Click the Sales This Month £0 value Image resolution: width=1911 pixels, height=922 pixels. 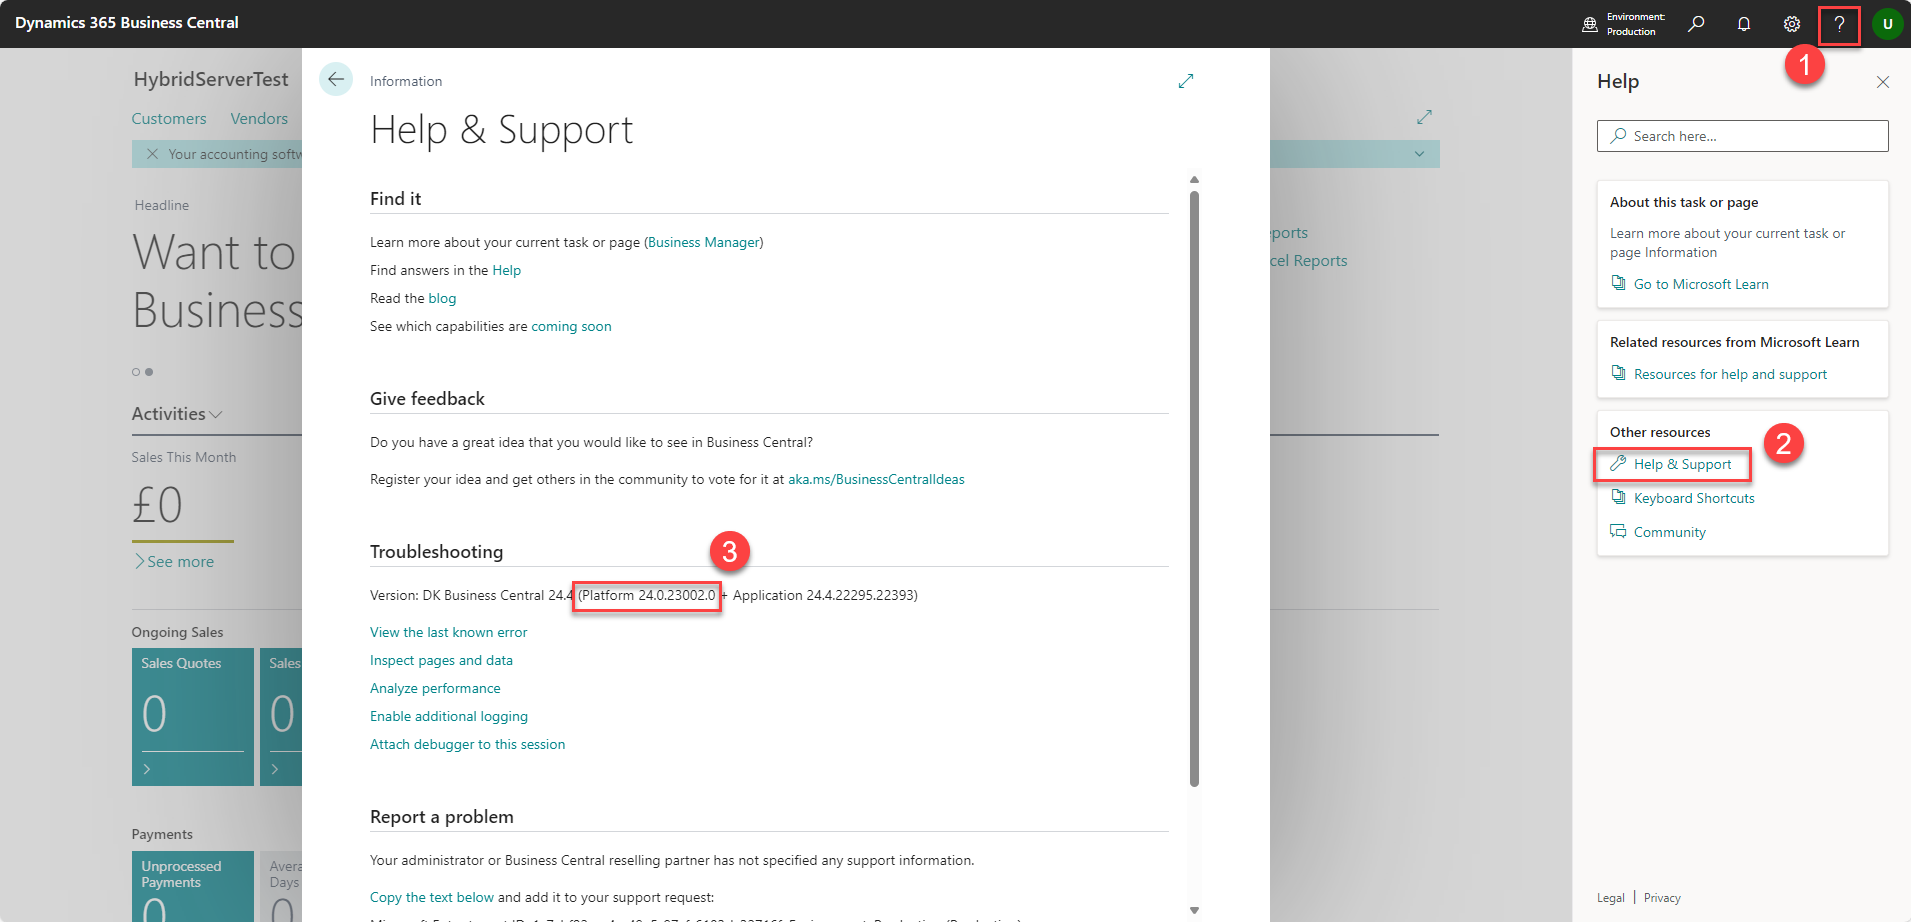pyautogui.click(x=158, y=504)
